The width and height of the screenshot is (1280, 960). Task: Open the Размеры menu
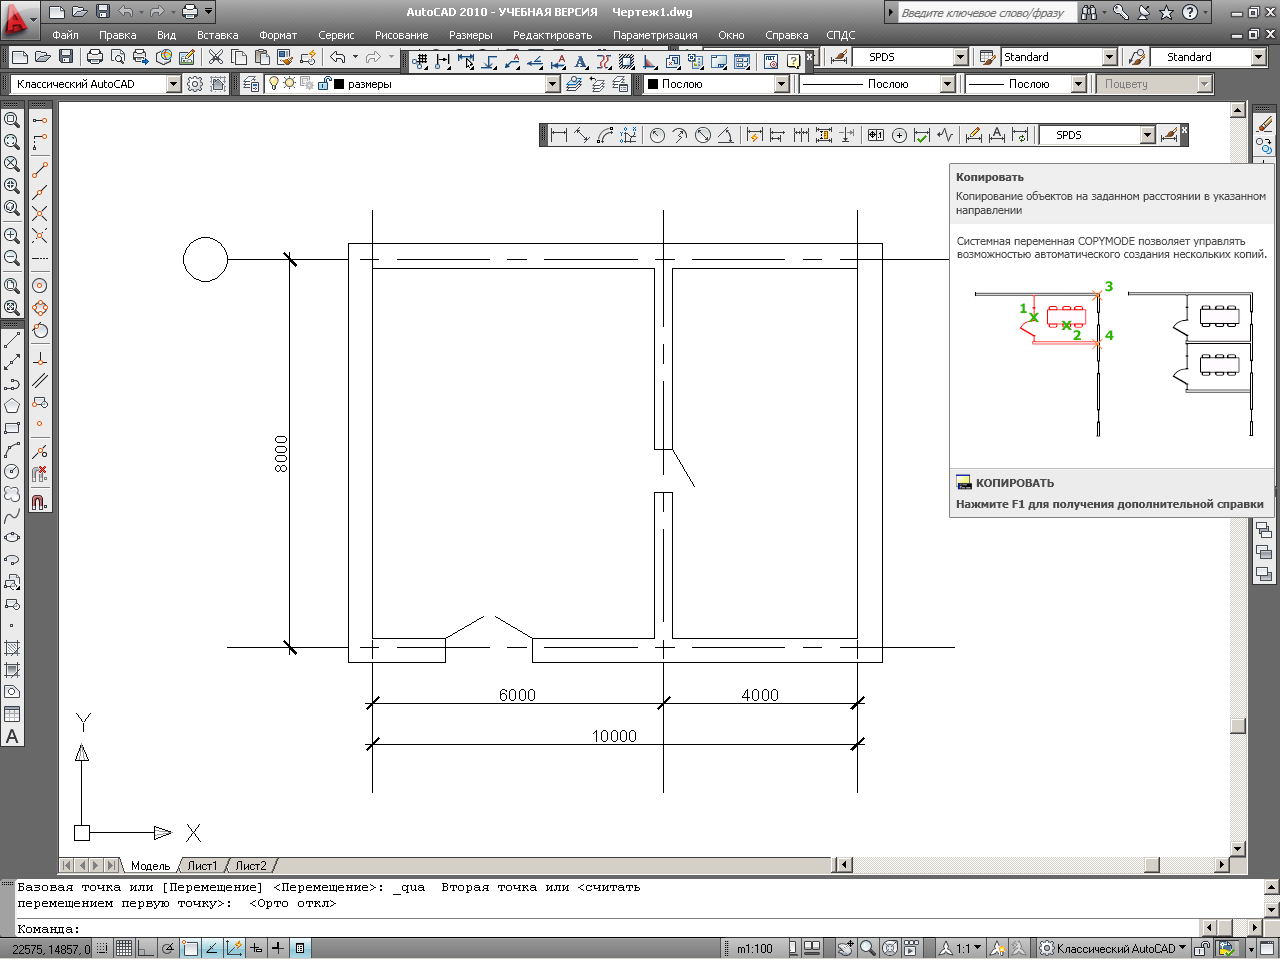point(470,35)
